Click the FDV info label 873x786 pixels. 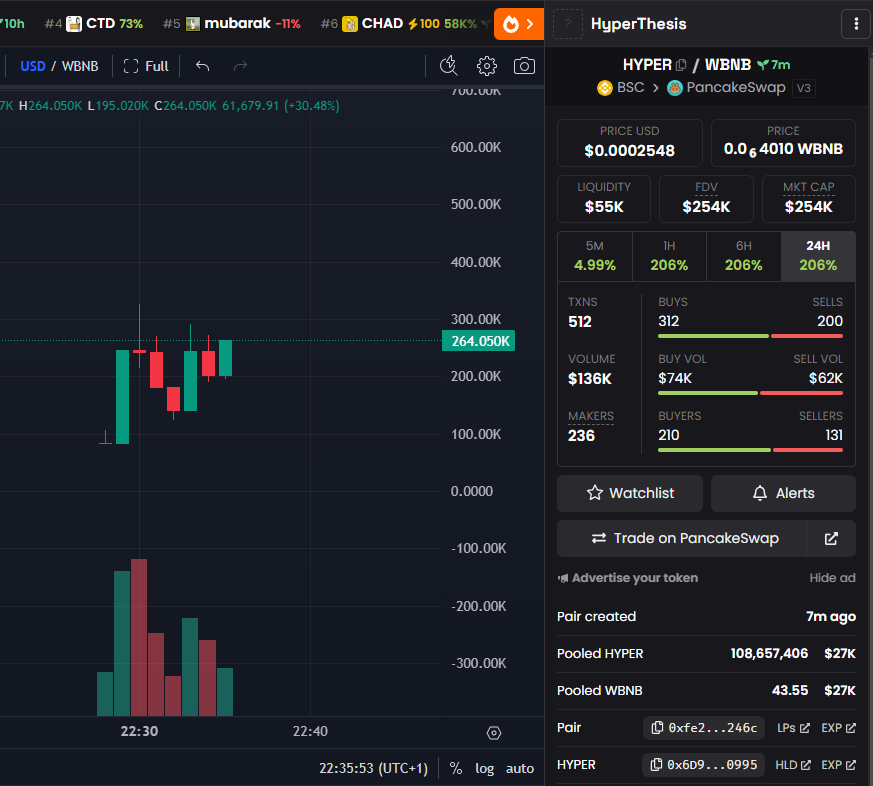tap(706, 187)
